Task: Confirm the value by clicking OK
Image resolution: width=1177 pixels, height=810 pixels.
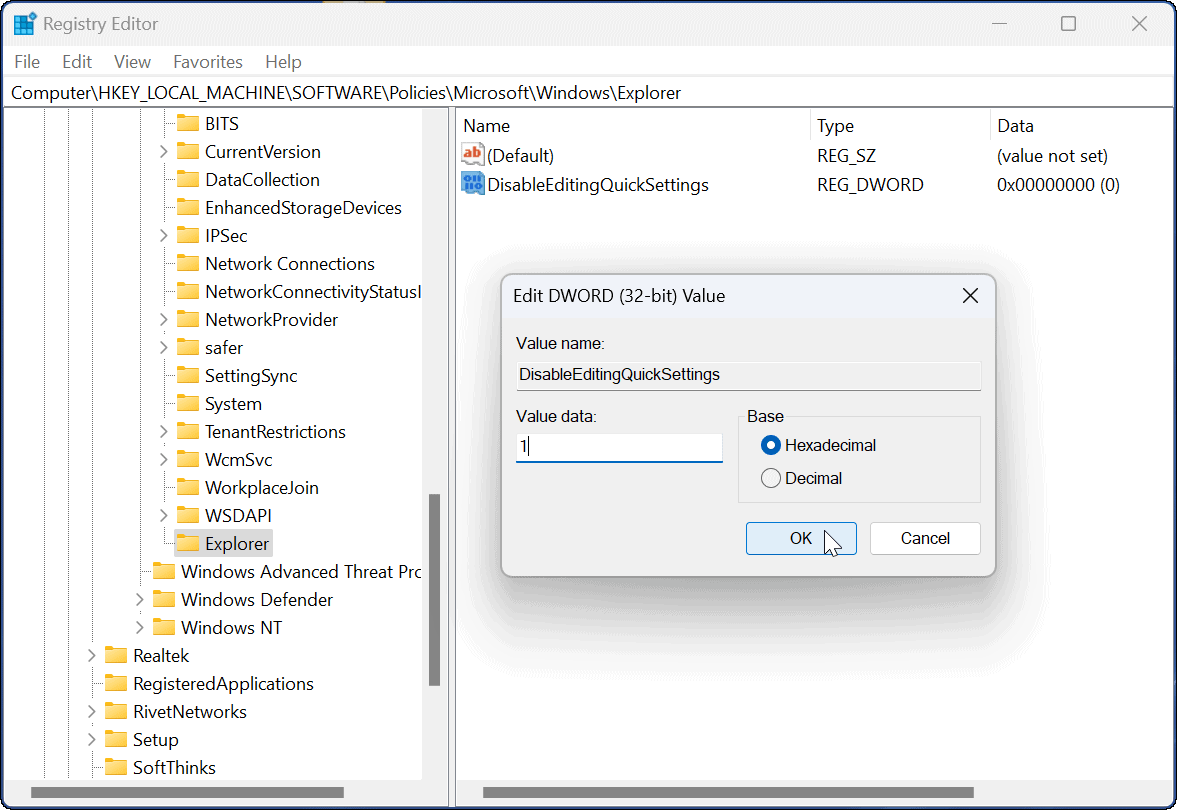Action: tap(801, 538)
